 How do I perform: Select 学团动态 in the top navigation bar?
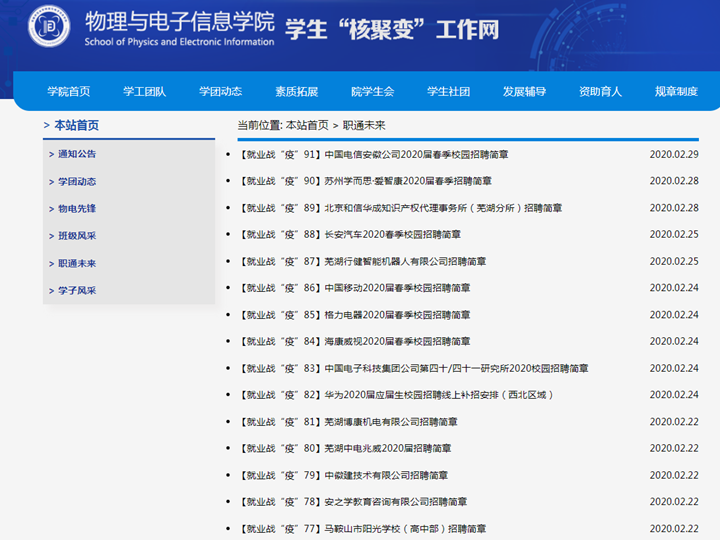tap(220, 91)
